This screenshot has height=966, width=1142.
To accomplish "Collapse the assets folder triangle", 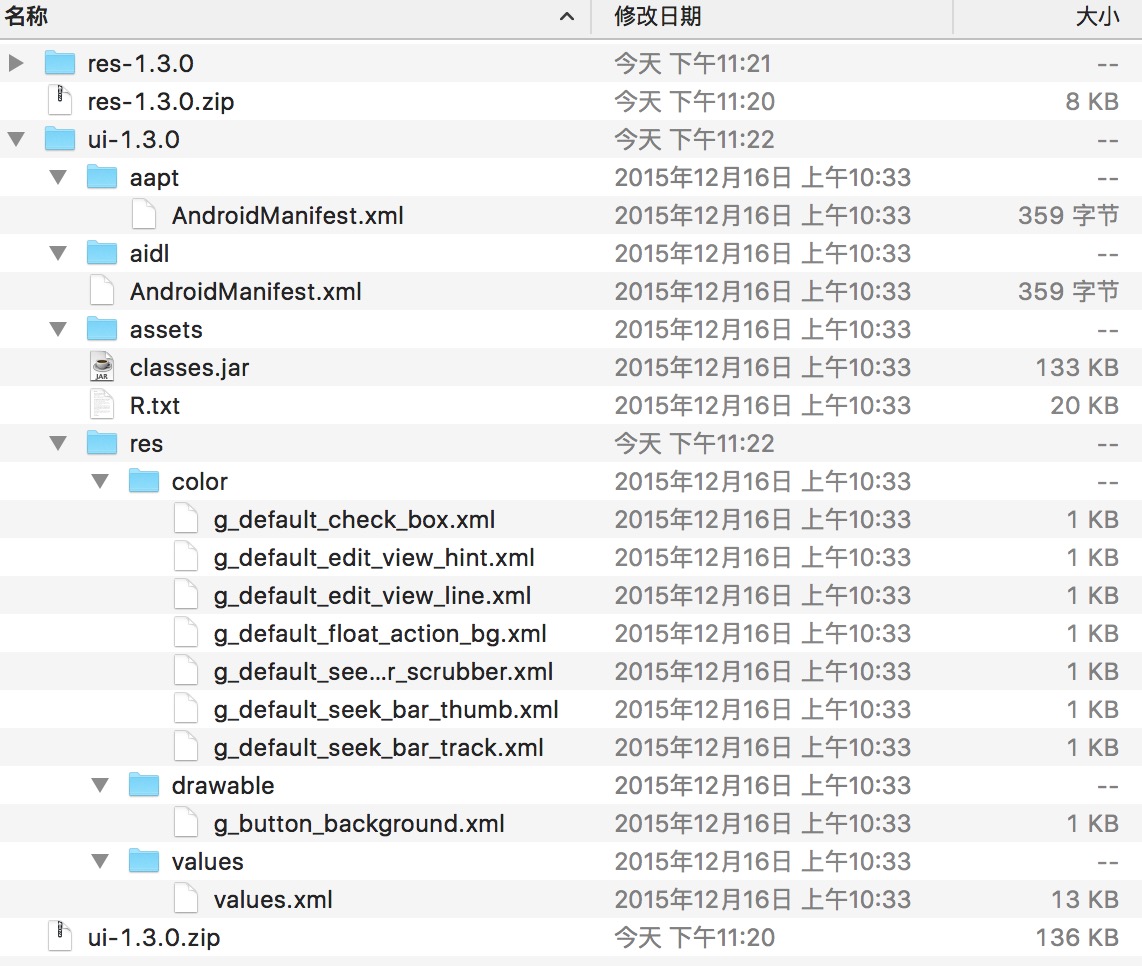I will click(x=58, y=329).
